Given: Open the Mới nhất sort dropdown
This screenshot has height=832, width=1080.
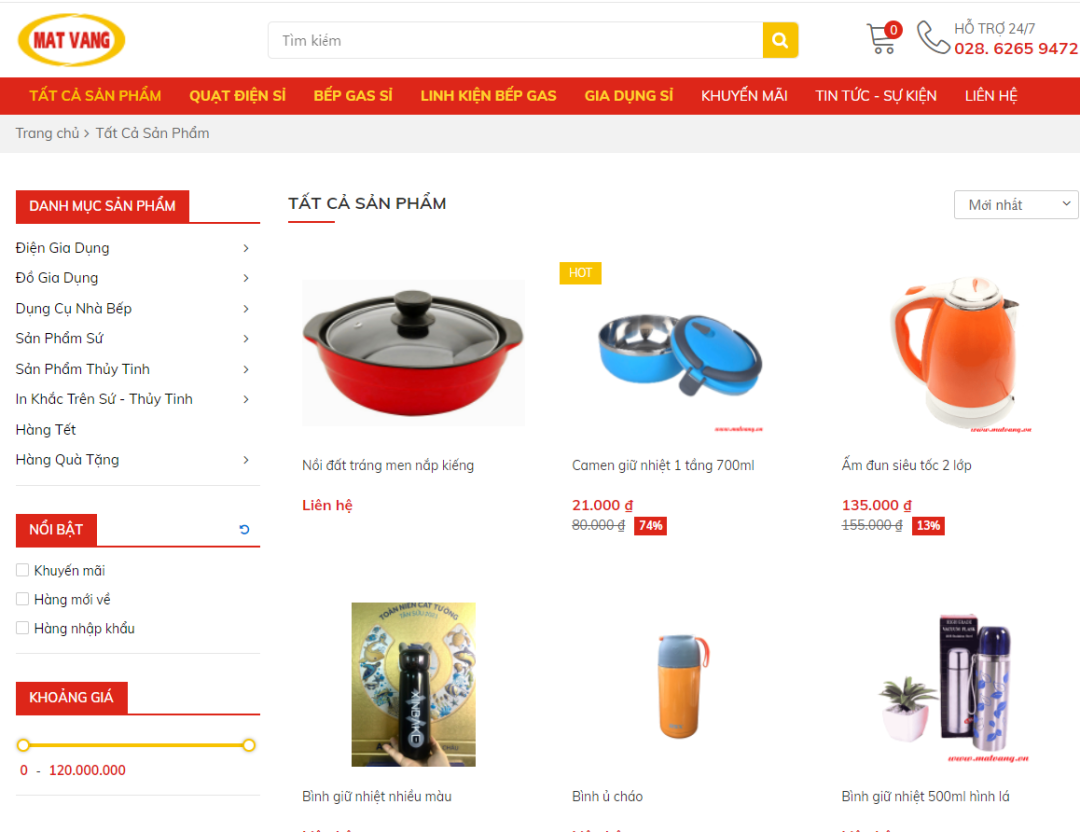Looking at the screenshot, I should click(1016, 205).
